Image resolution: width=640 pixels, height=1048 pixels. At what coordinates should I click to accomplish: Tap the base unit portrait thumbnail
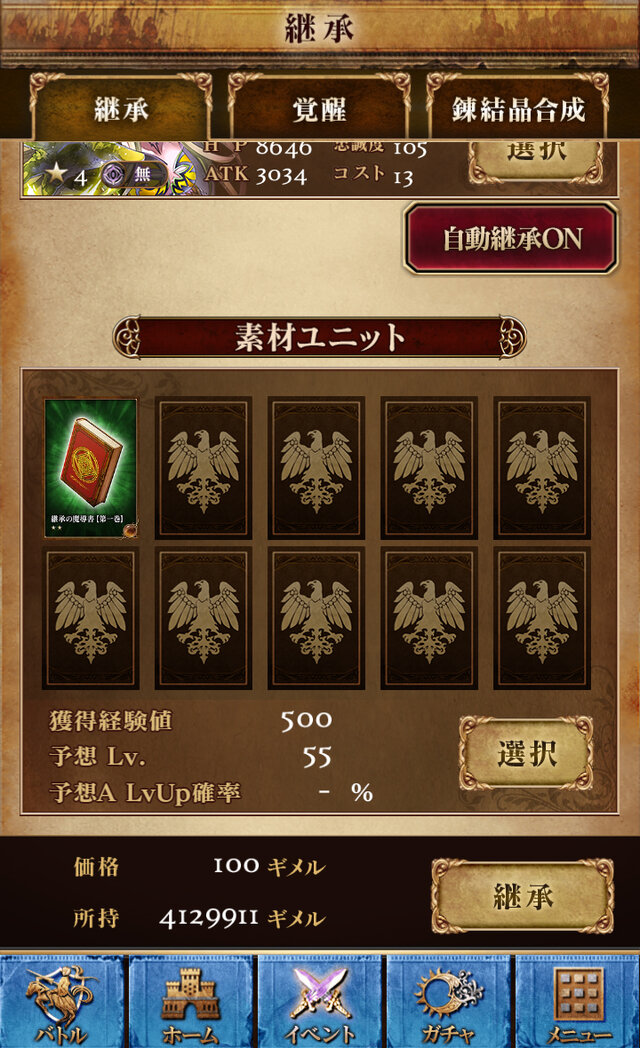[x=110, y=168]
